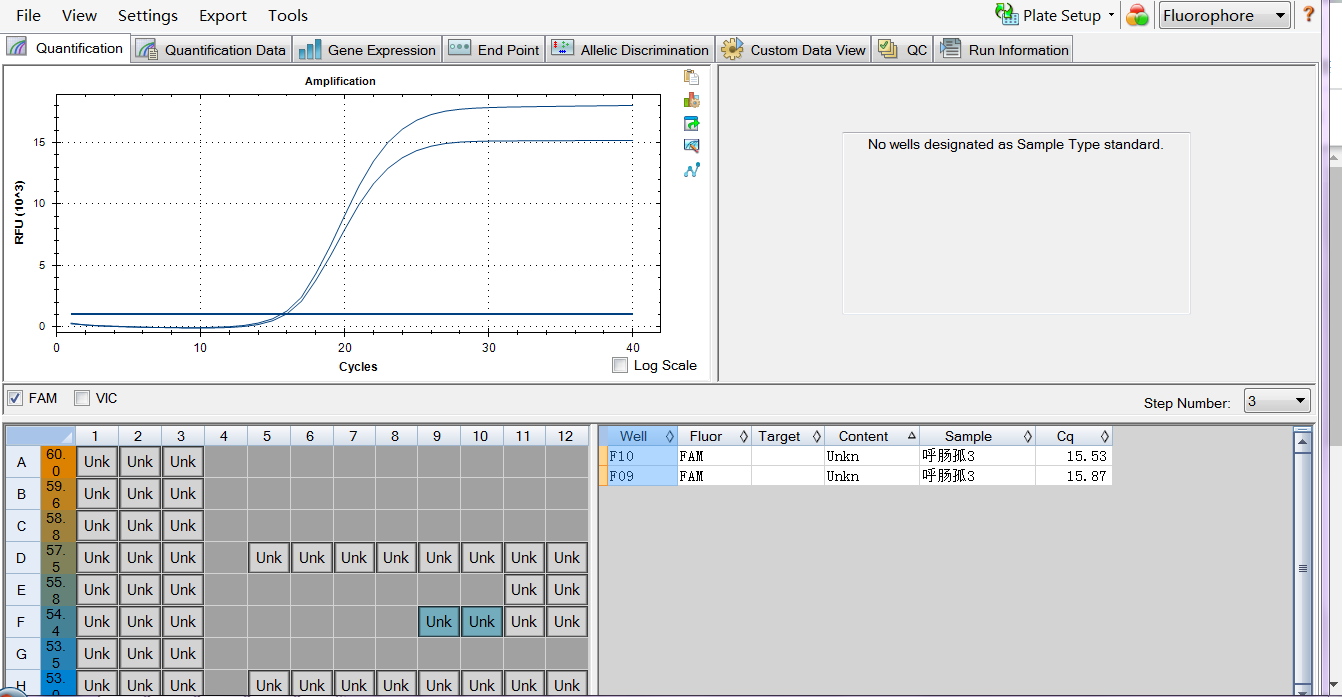Sort table by Cq column header
Screen dimensions: 1342x697
point(1074,436)
